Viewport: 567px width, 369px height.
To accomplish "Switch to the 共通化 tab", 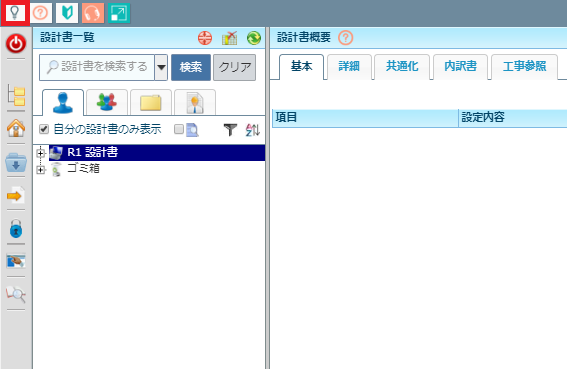I will [402, 67].
